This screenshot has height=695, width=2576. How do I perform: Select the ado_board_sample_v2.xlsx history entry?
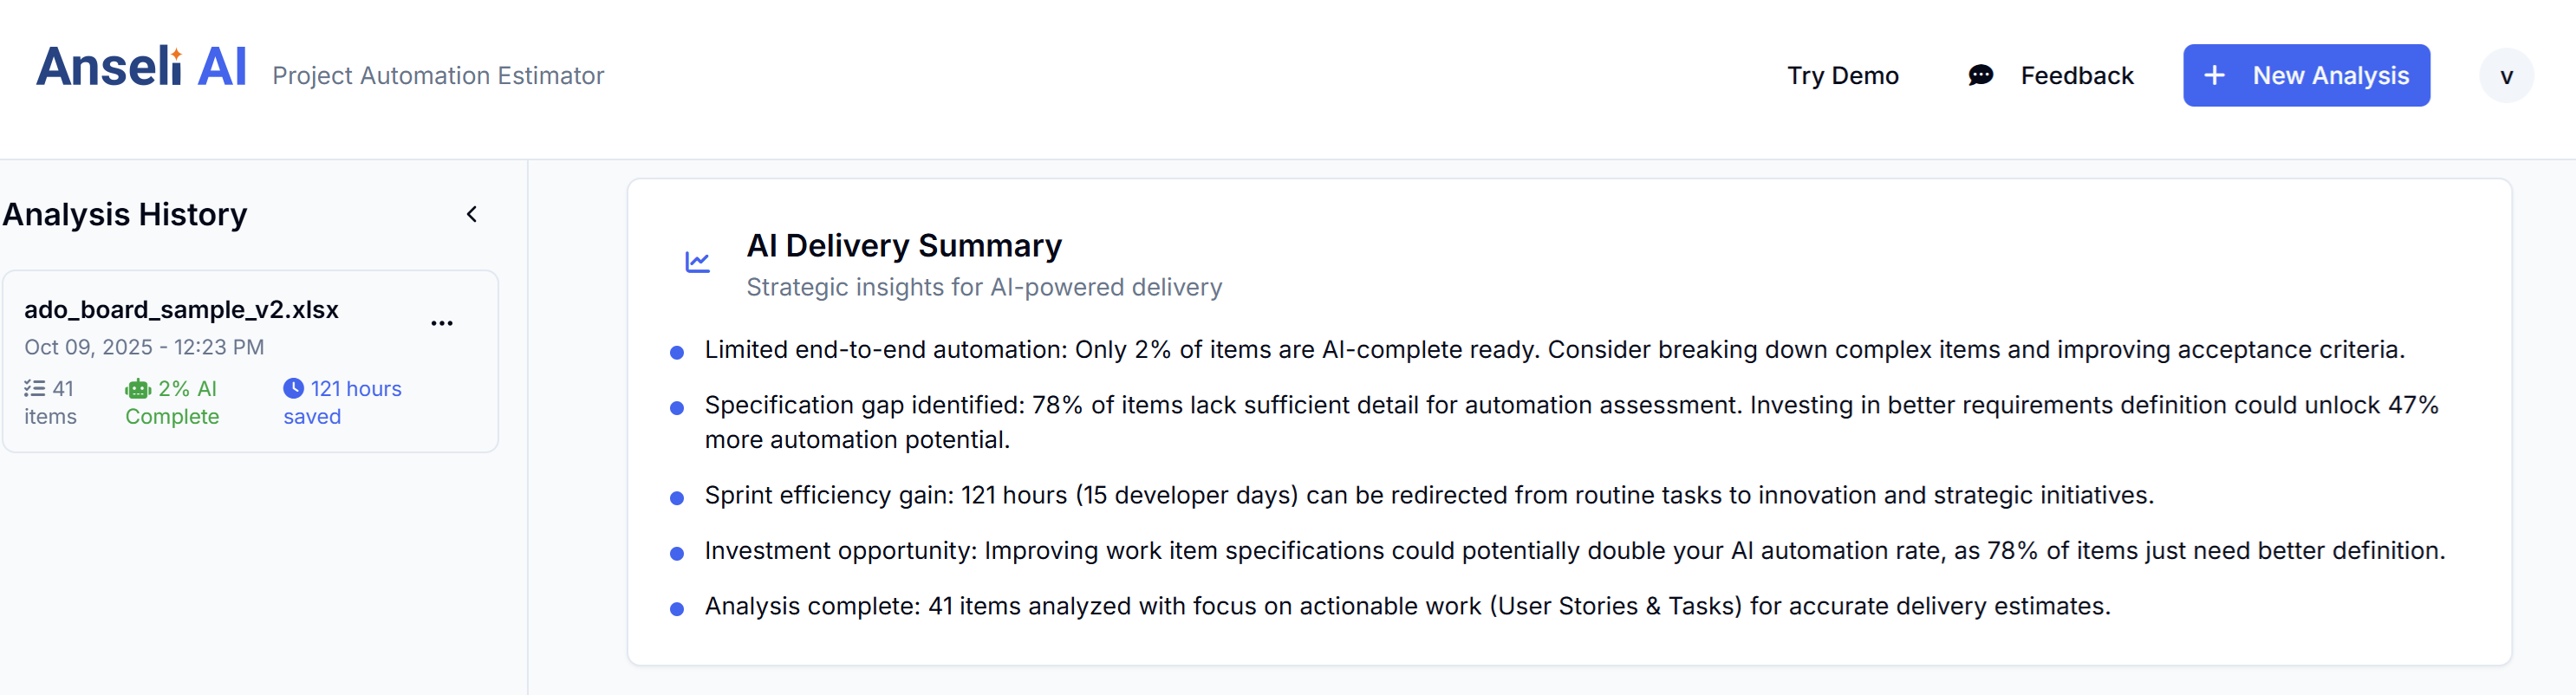pyautogui.click(x=181, y=310)
